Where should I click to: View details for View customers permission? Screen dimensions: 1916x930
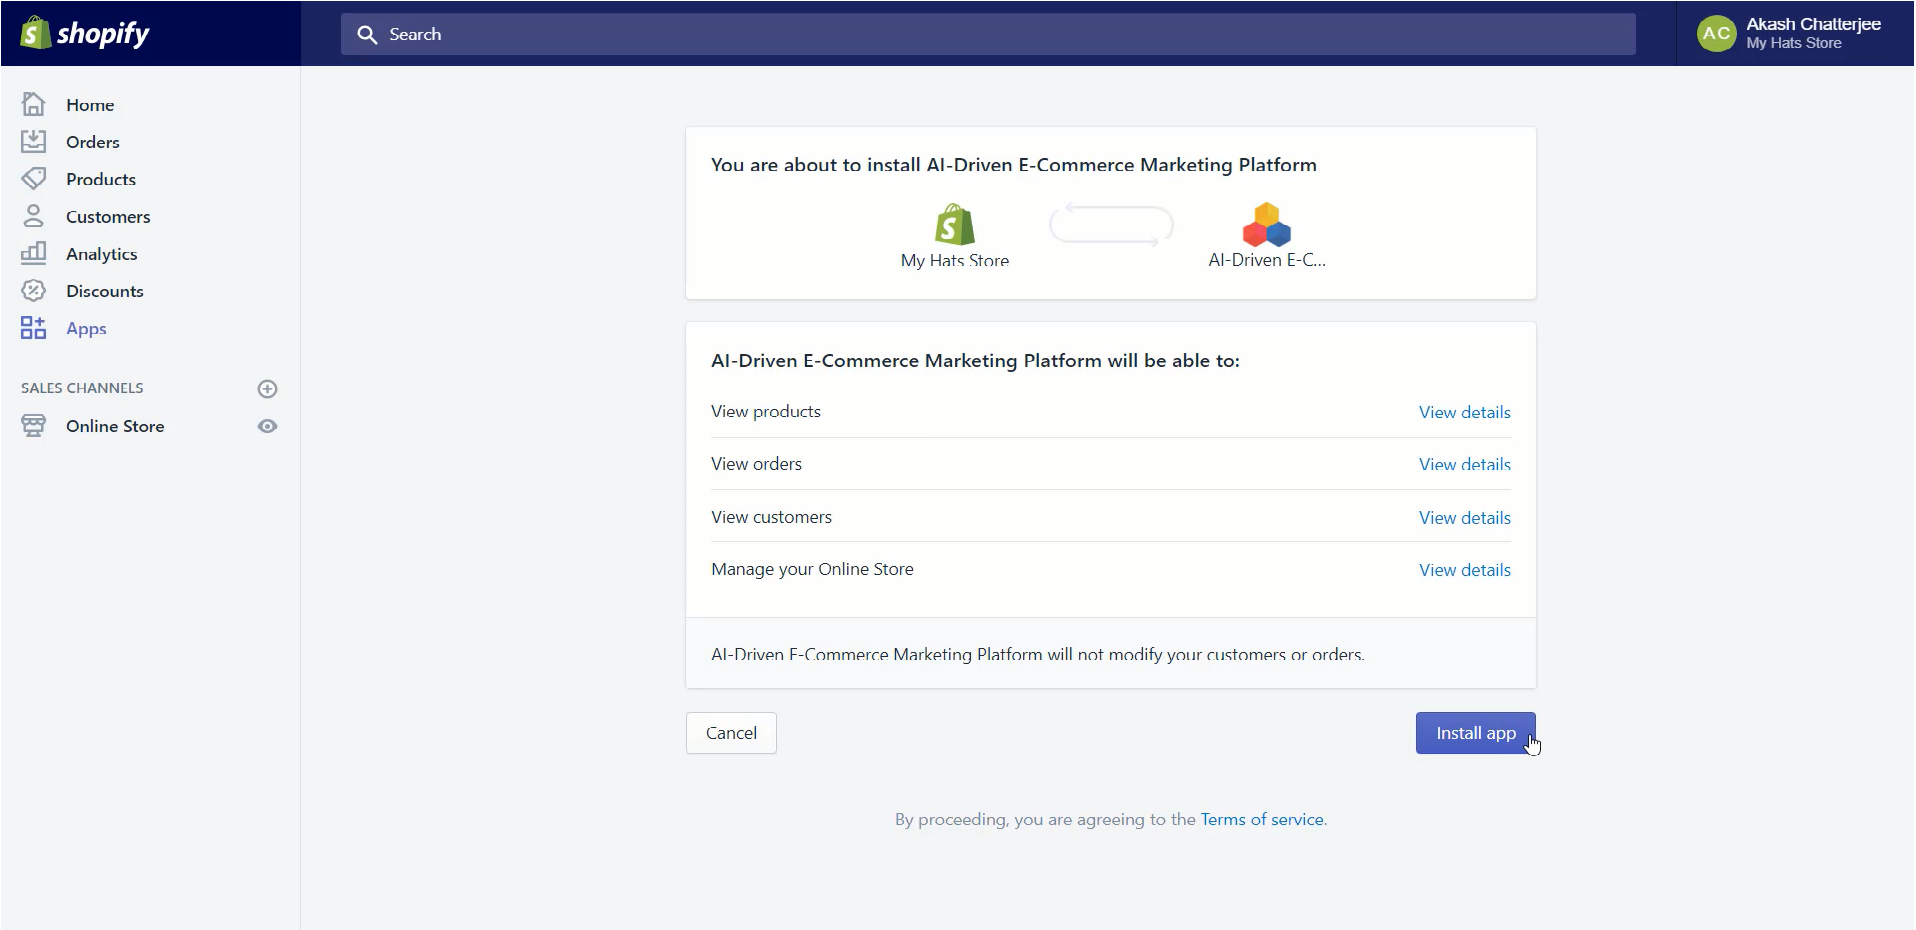click(1464, 517)
